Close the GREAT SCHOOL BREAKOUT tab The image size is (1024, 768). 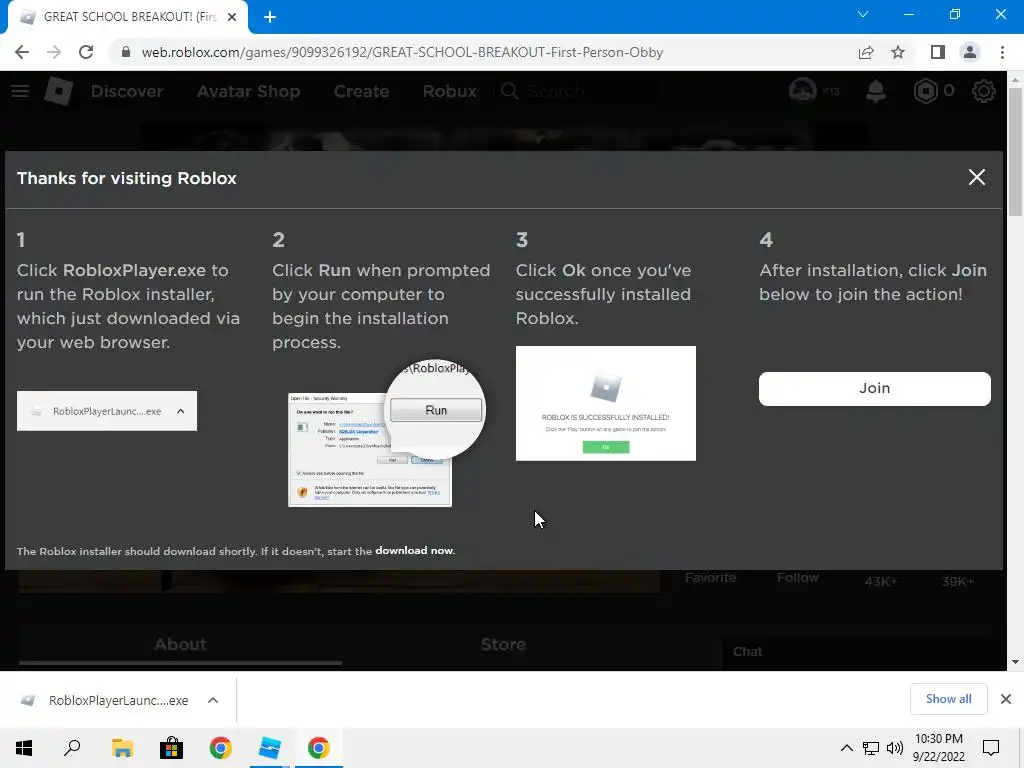coord(232,17)
